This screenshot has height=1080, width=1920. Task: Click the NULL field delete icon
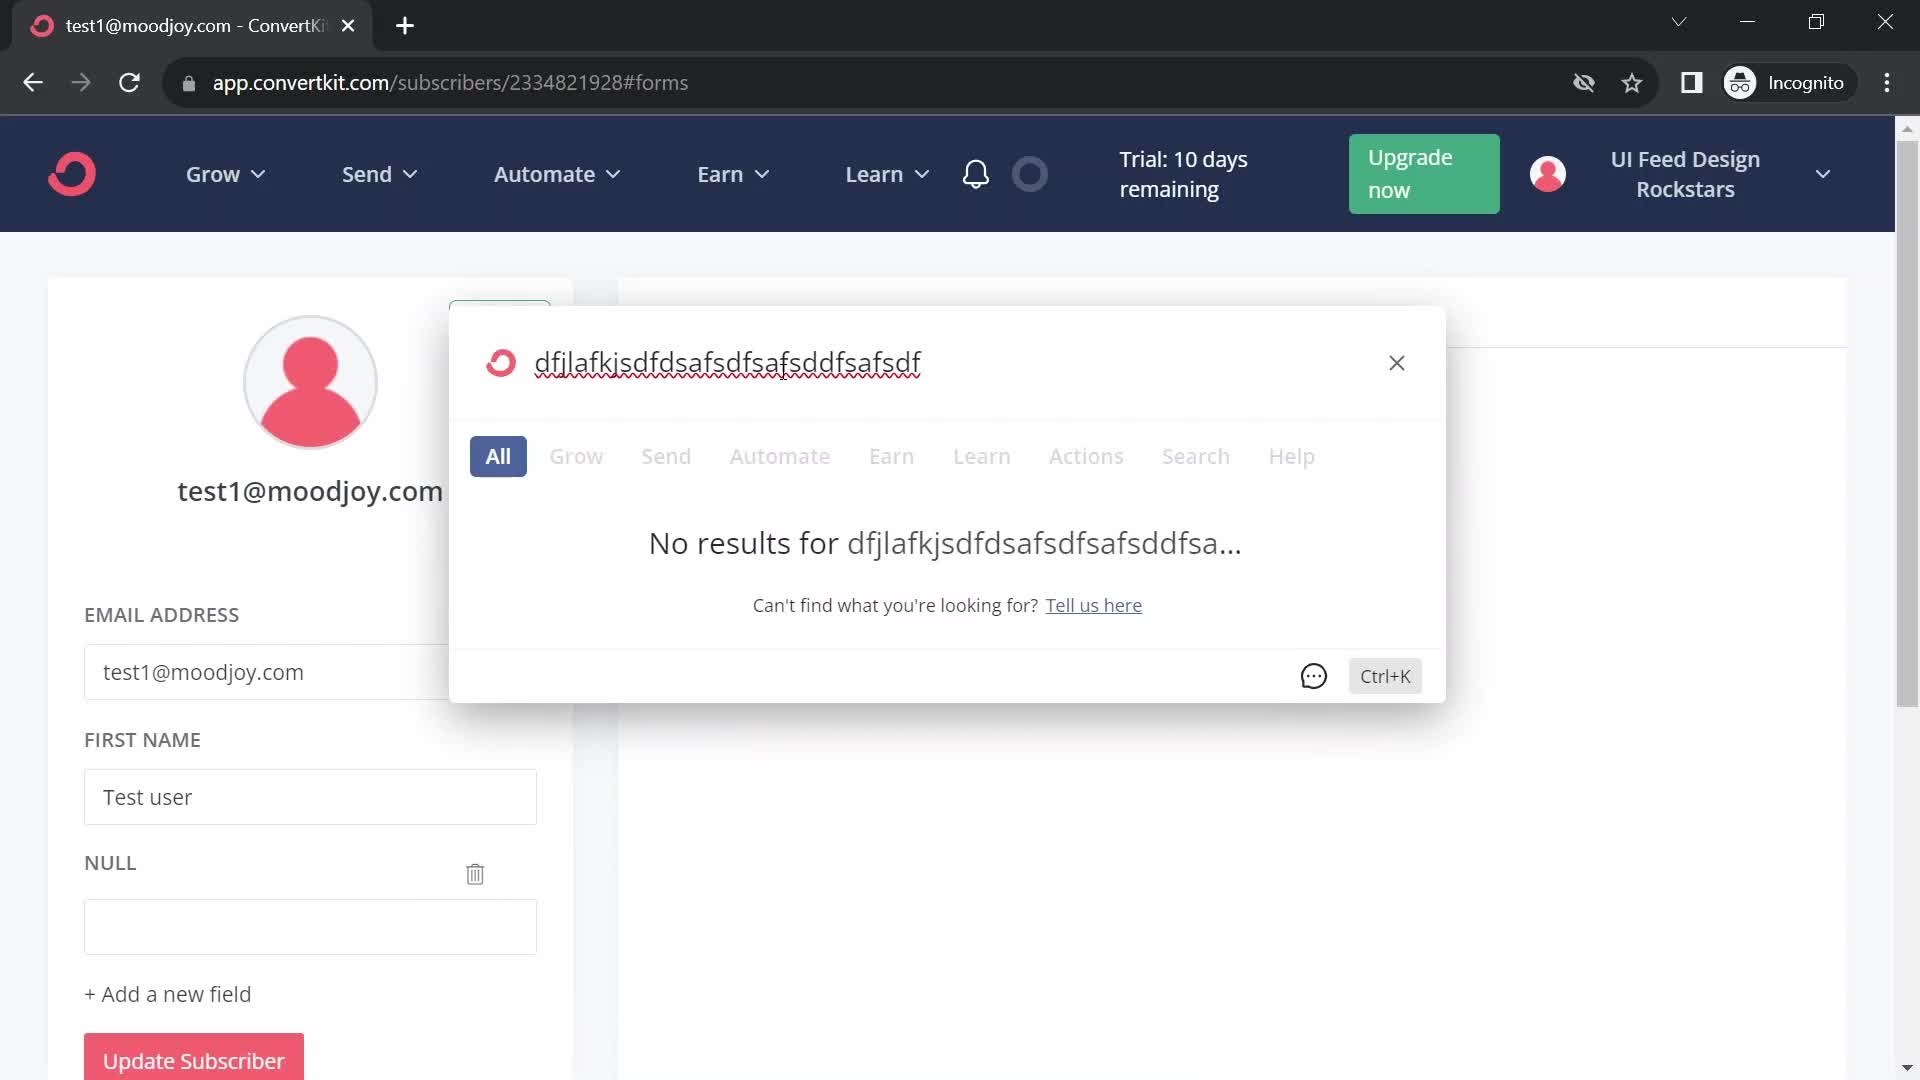[x=475, y=873]
